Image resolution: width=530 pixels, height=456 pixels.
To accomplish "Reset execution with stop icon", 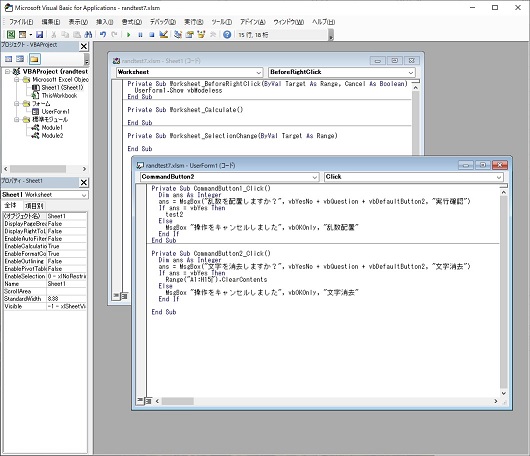I will coord(152,34).
